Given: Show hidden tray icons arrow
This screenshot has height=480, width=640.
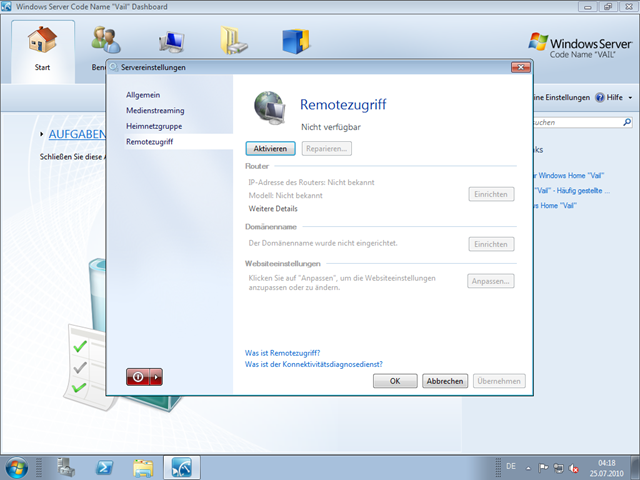Looking at the screenshot, I should pyautogui.click(x=528, y=468).
